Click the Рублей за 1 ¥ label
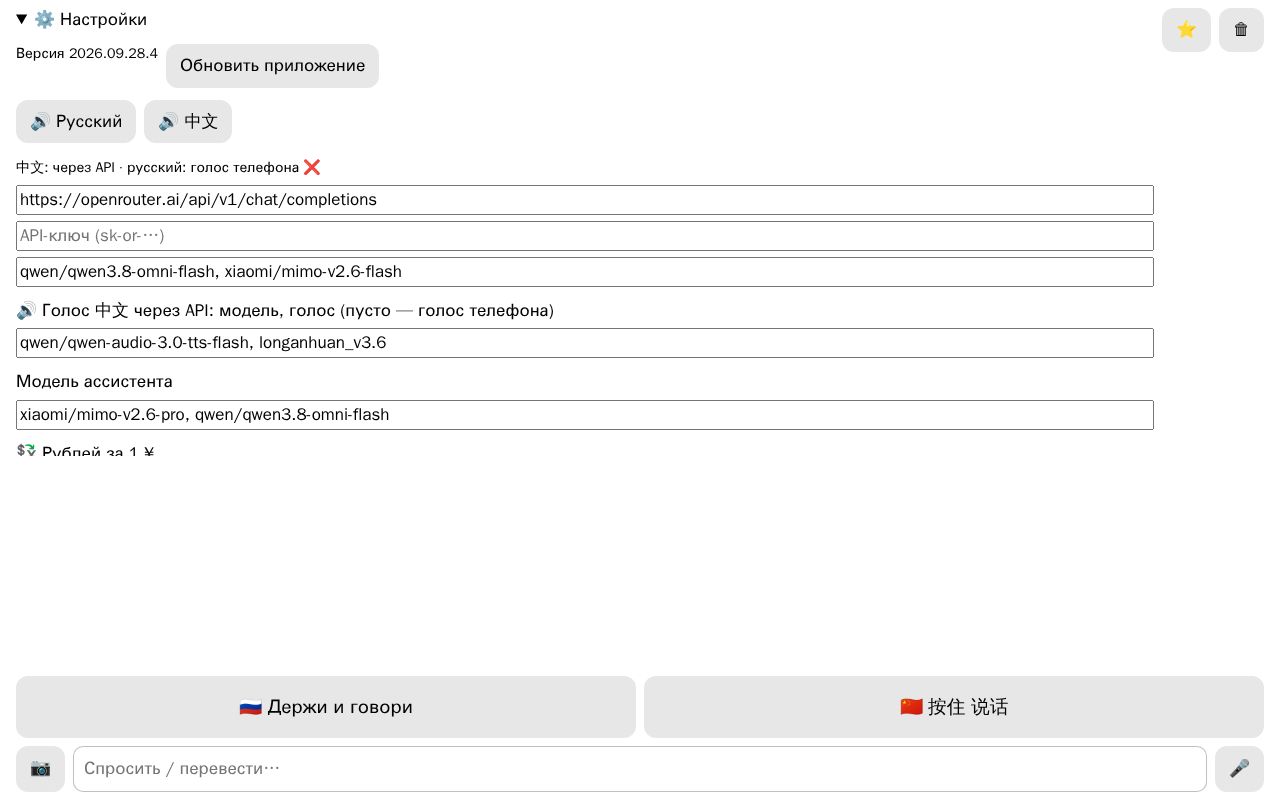Viewport: 1280px width, 800px height. (85, 452)
